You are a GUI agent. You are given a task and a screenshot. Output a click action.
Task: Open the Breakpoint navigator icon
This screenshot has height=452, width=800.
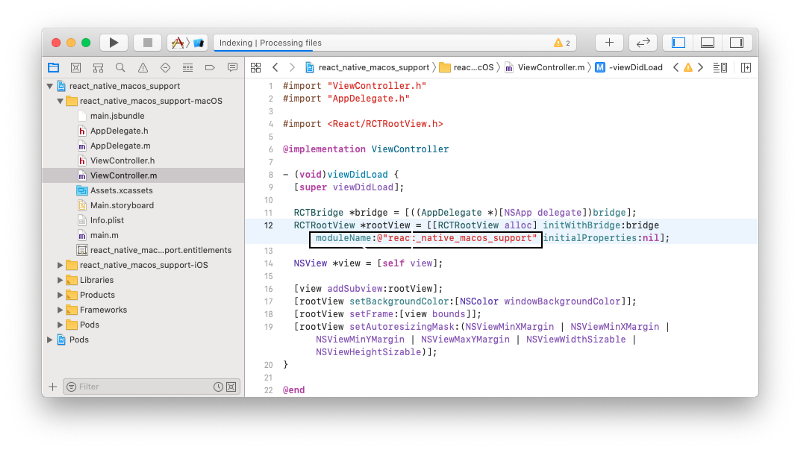pyautogui.click(x=210, y=67)
